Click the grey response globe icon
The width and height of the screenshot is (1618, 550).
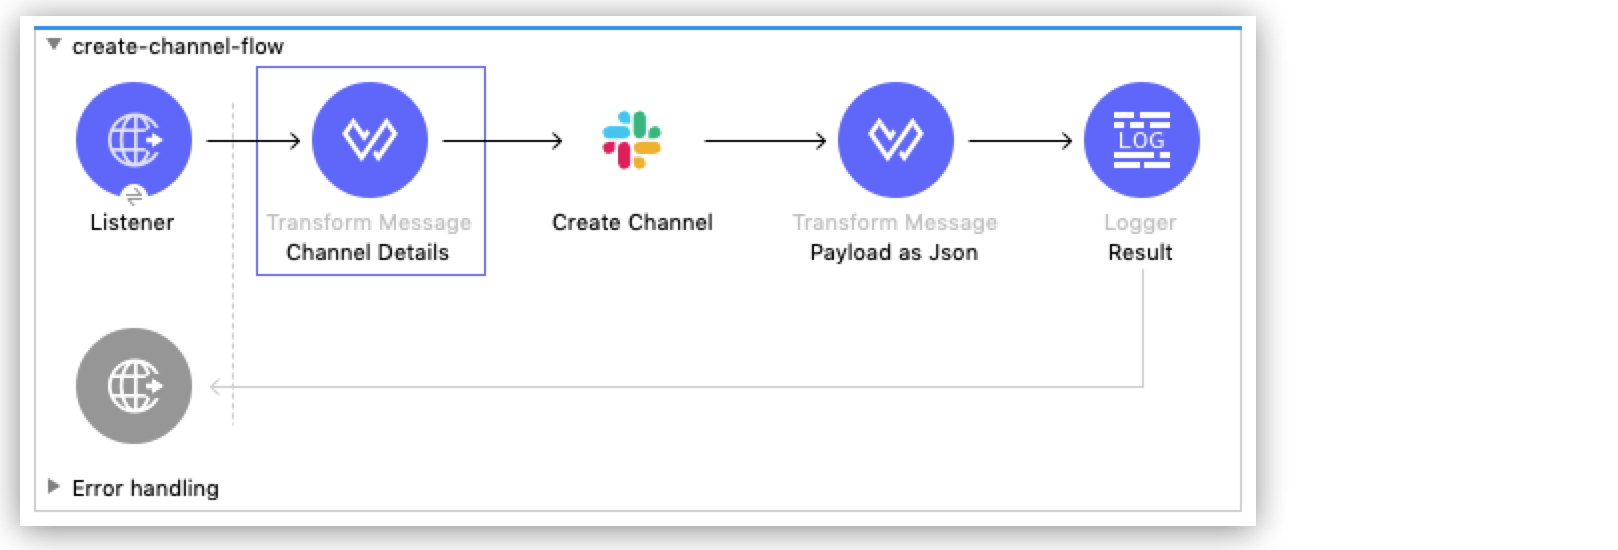[x=133, y=386]
